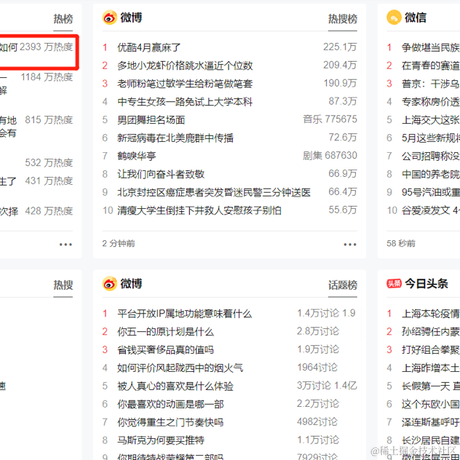
Task: Click the 2 分钟前 timestamp
Action: coord(118,244)
